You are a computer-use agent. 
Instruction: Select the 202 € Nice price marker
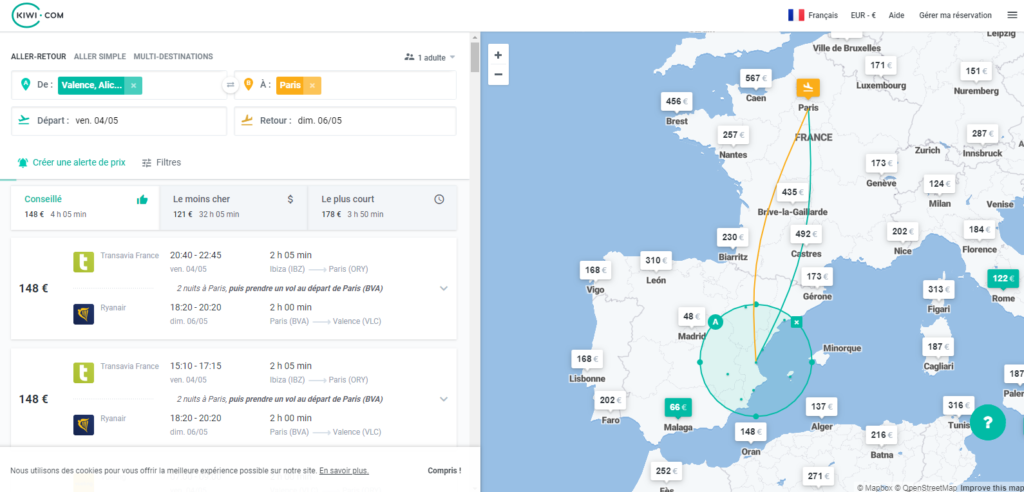tap(903, 231)
